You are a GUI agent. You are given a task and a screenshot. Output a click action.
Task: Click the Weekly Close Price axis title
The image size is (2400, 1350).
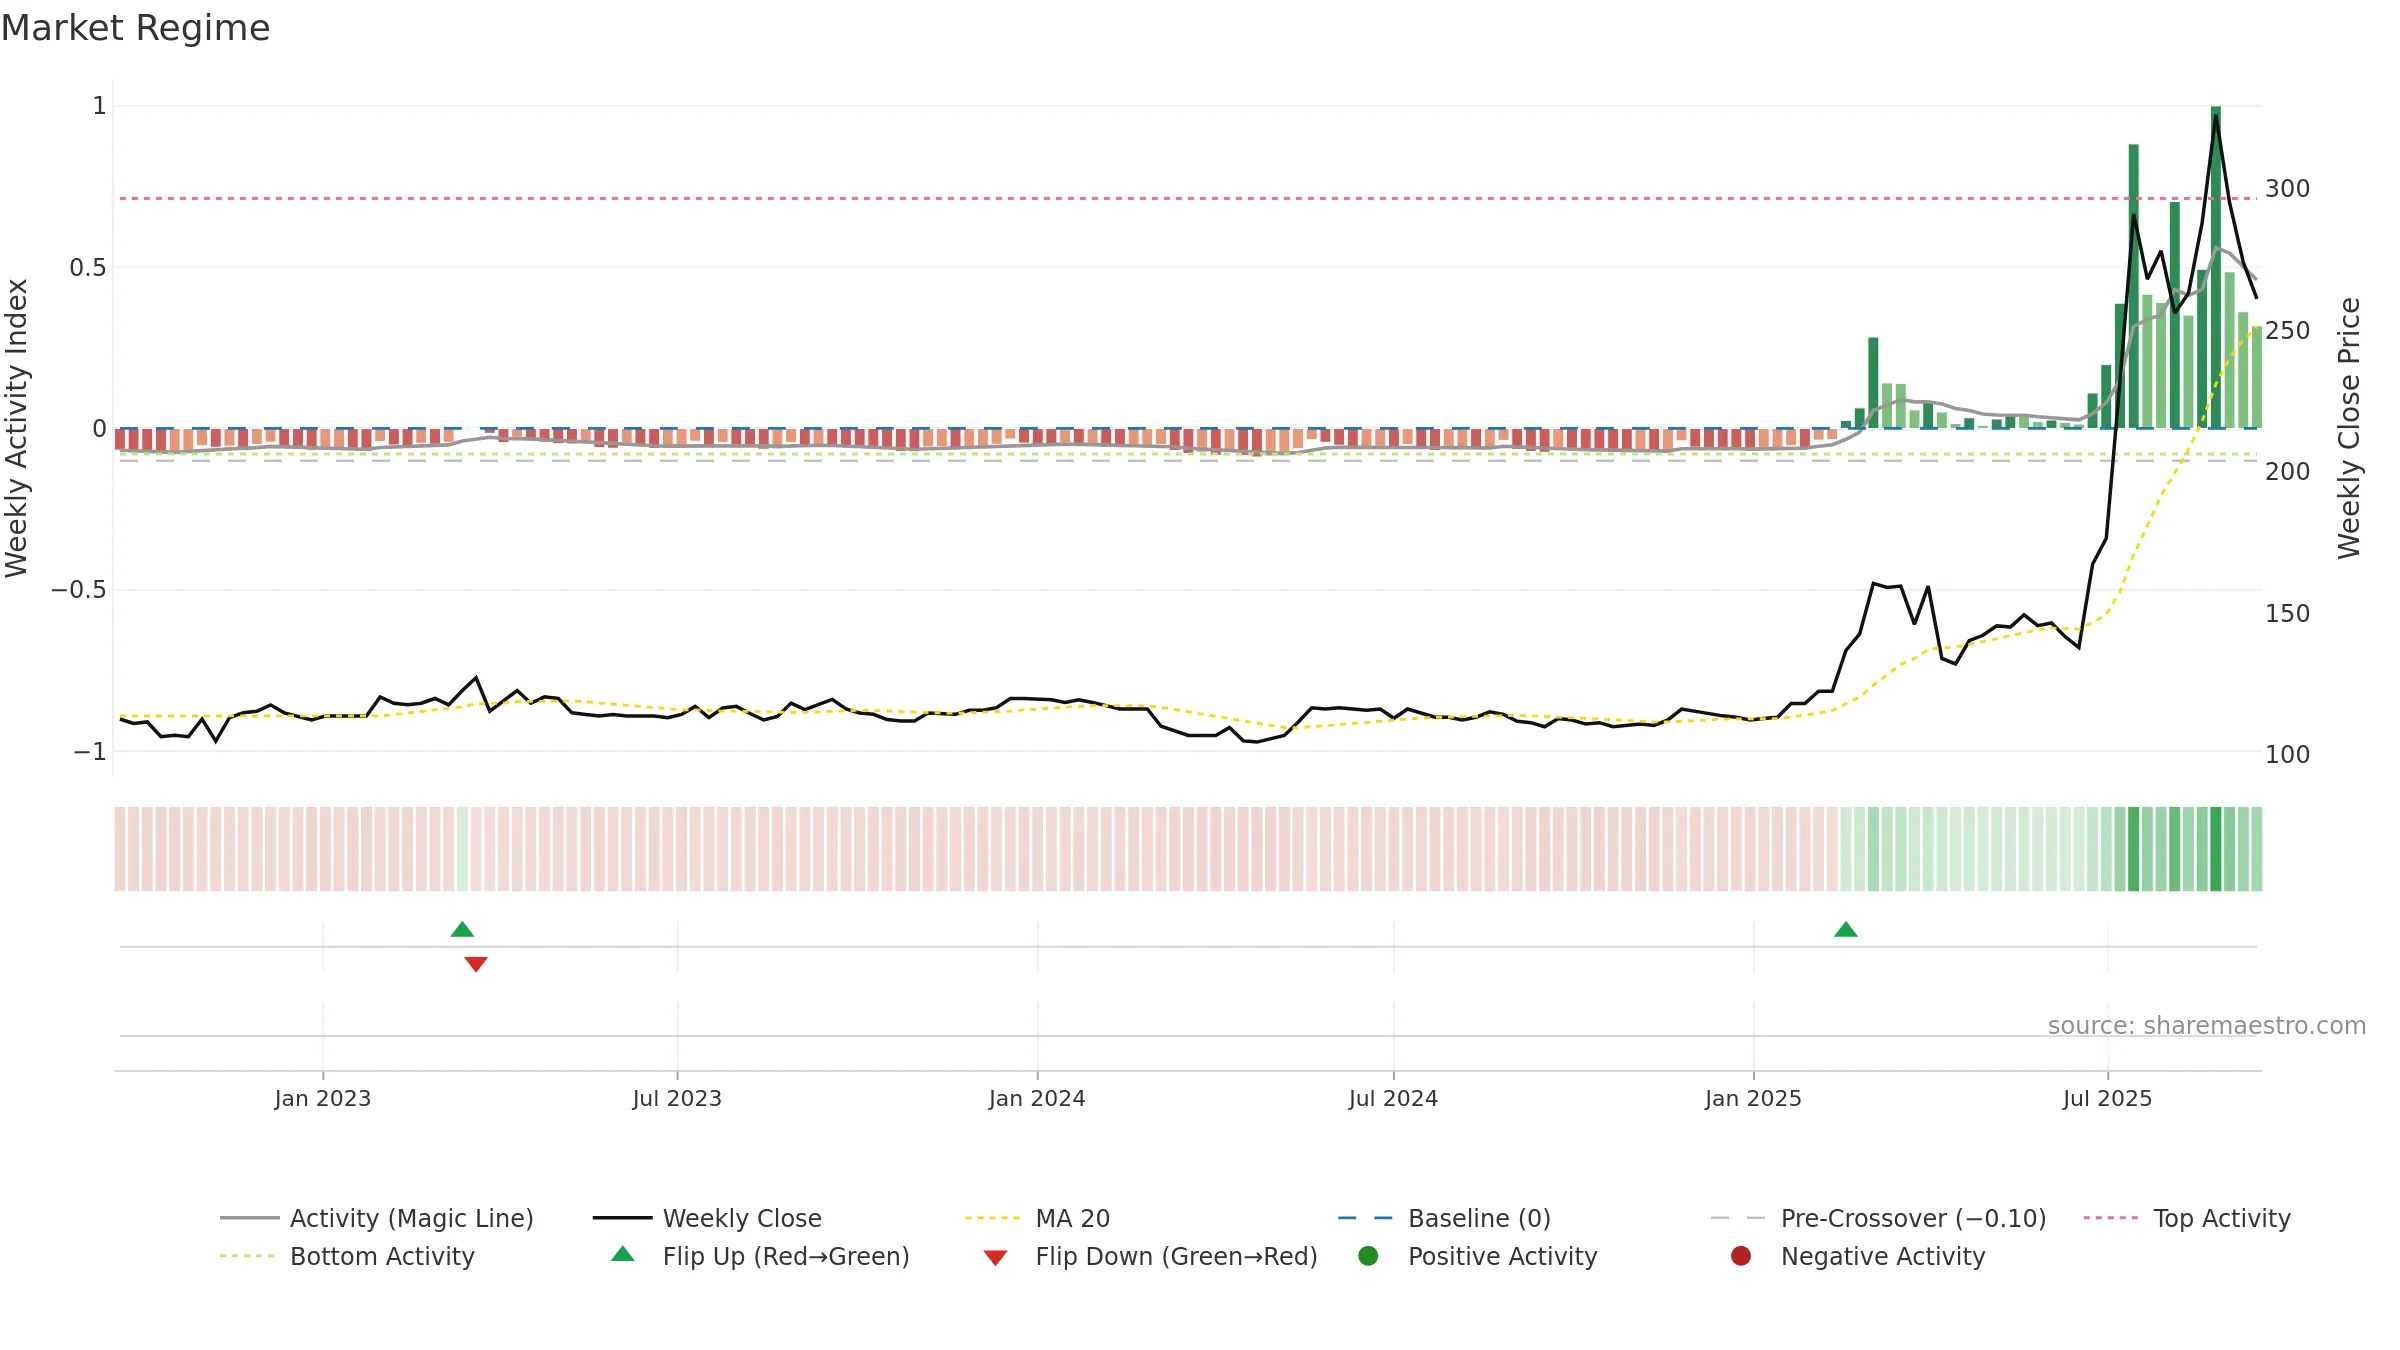click(x=2349, y=428)
